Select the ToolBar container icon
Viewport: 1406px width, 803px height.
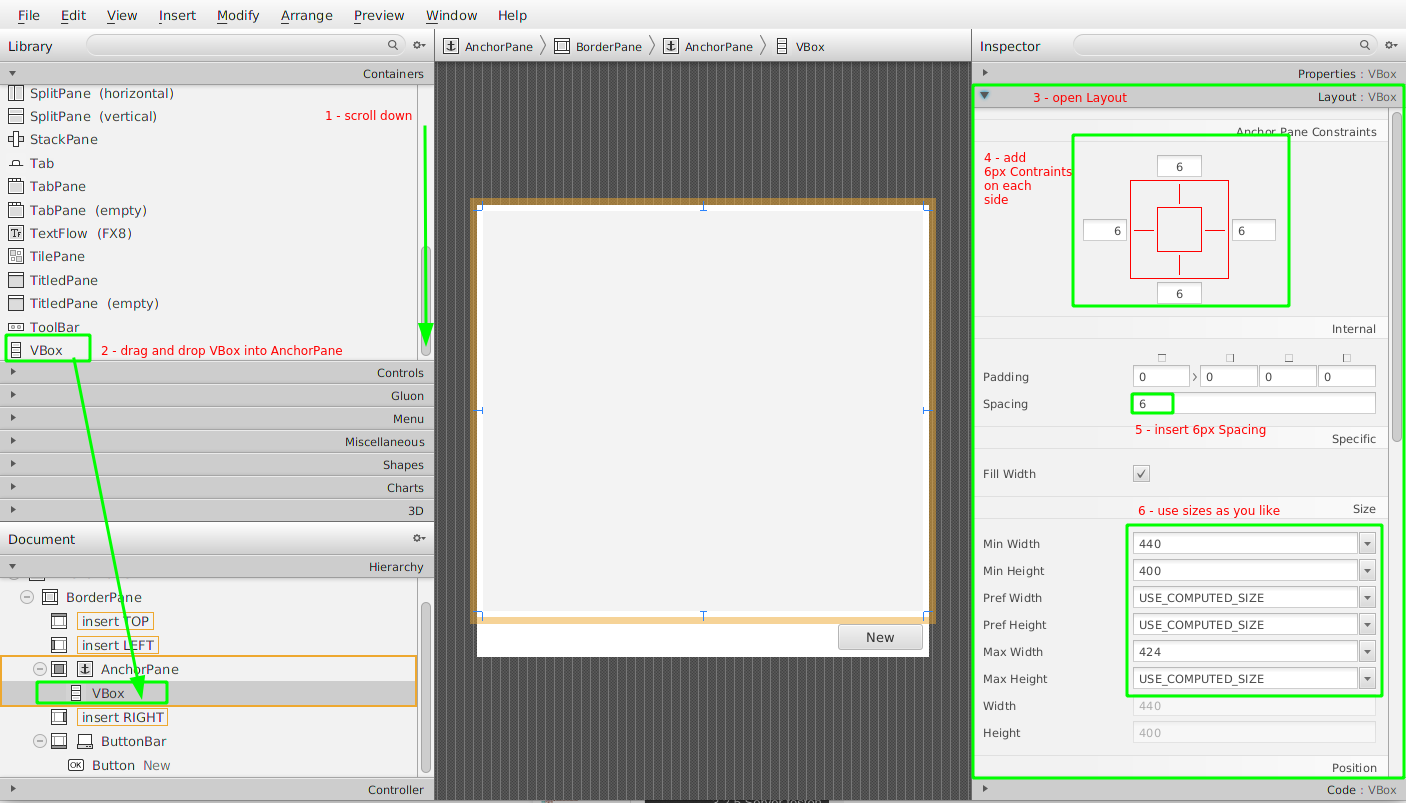pos(15,327)
